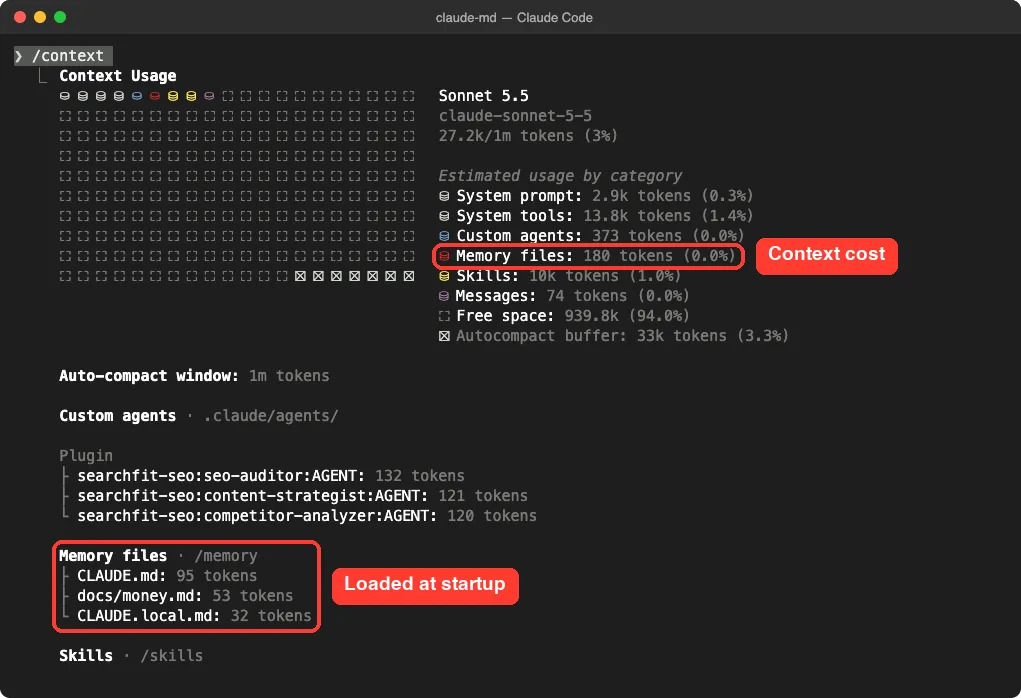This screenshot has width=1021, height=698.
Task: Click the .claude/agents/ path
Action: [271, 416]
